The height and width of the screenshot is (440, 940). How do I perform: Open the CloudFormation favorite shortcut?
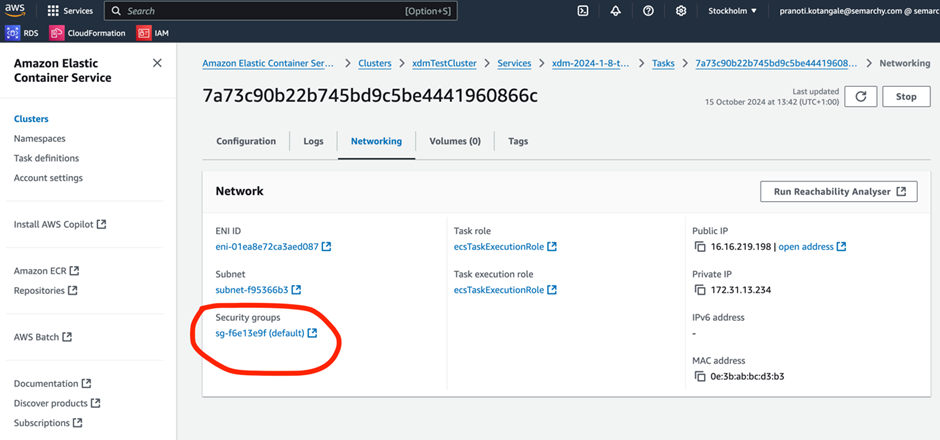[88, 33]
